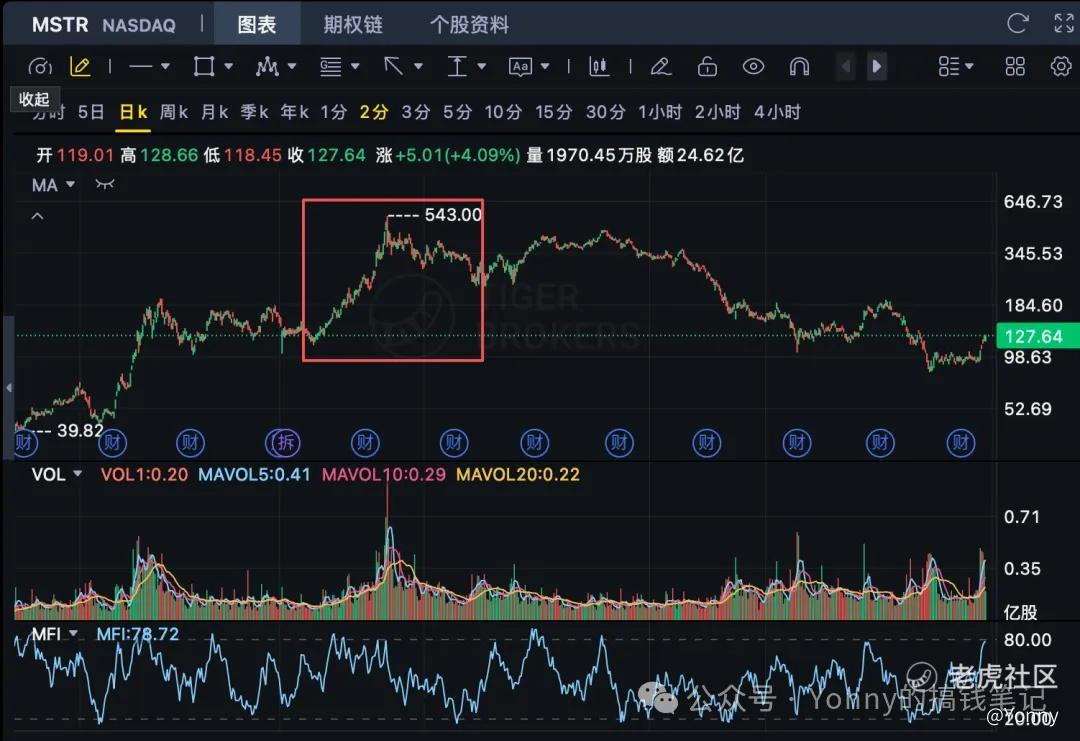Switch to the 期权链 tab

tap(353, 25)
